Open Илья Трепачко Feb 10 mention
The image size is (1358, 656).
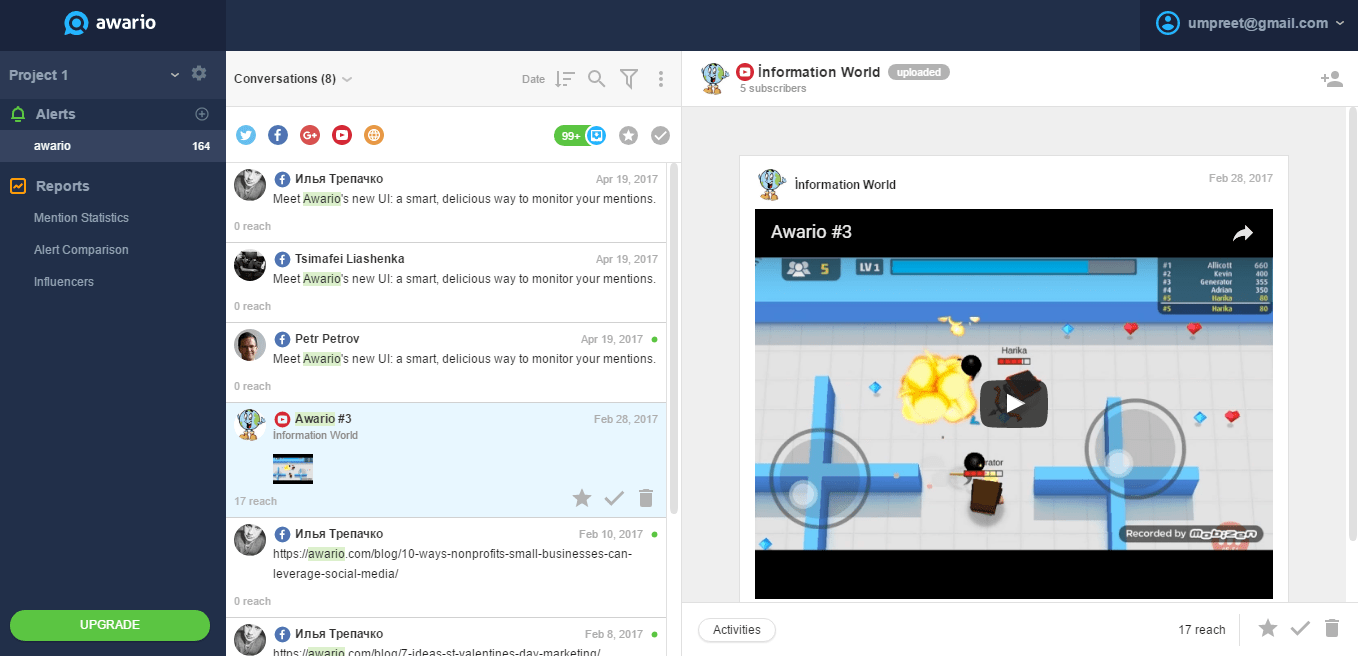click(x=446, y=568)
